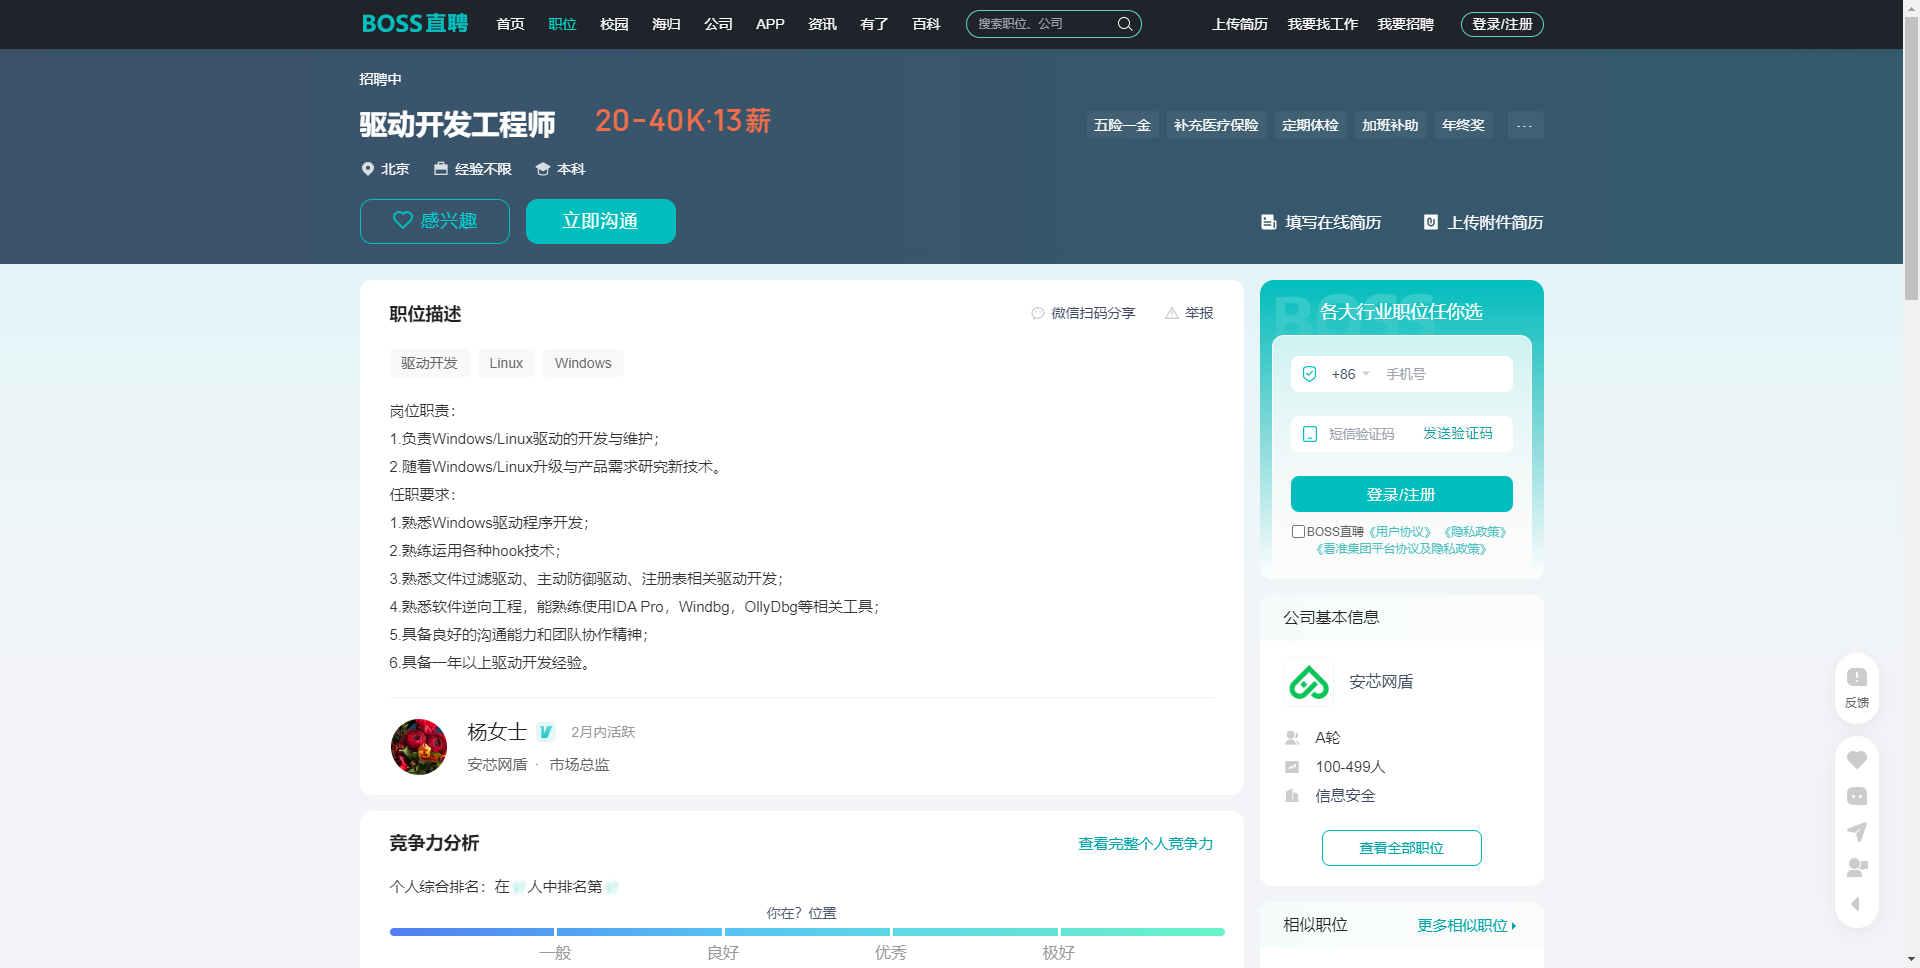This screenshot has height=968, width=1920.
Task: Open the +86 country code dropdown
Action: click(x=1350, y=374)
